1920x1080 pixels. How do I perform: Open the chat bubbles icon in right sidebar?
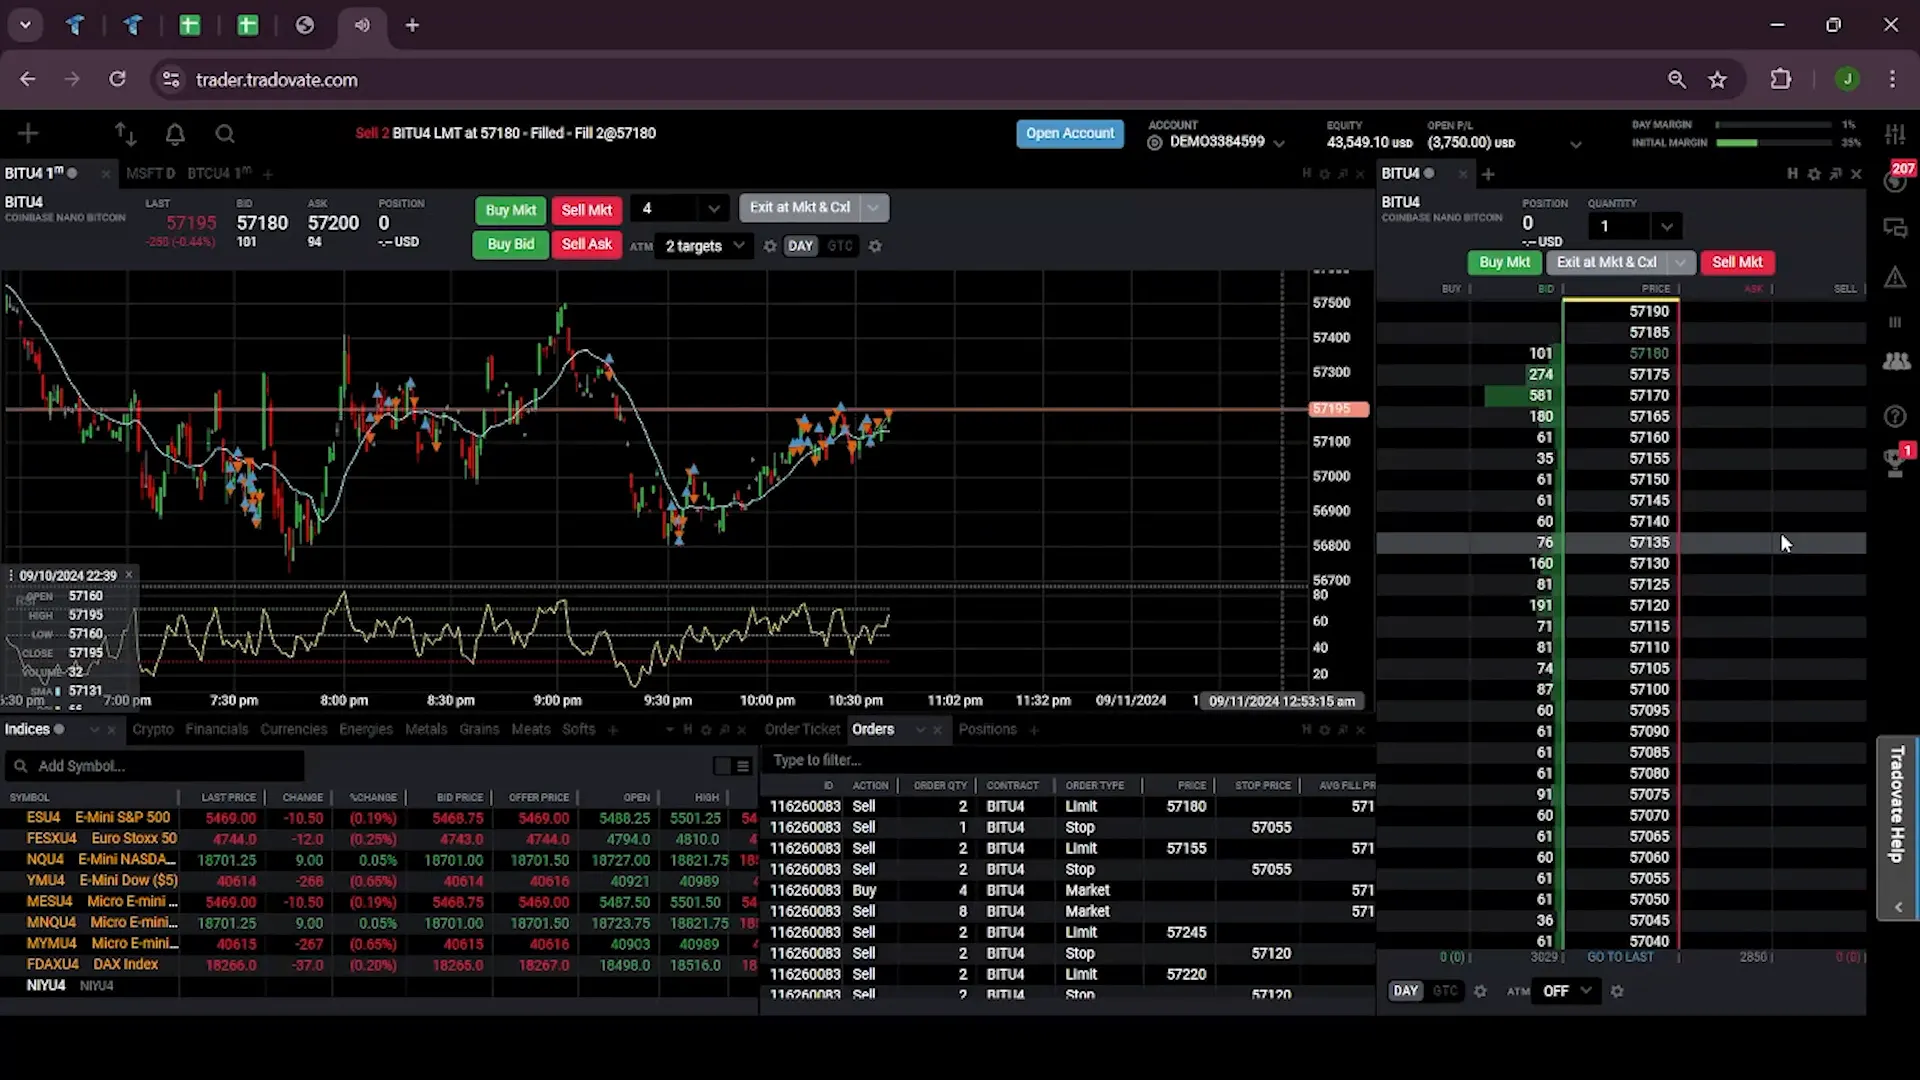[1895, 228]
